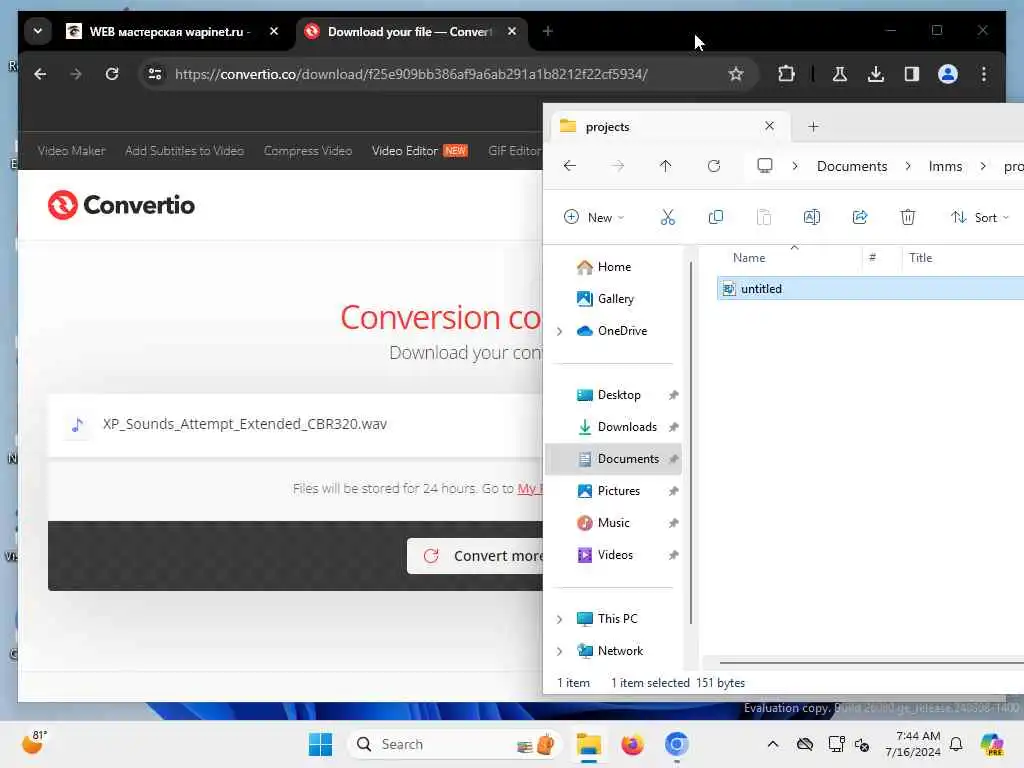The width and height of the screenshot is (1024, 768).
Task: Go back in File Explorer
Action: click(569, 166)
